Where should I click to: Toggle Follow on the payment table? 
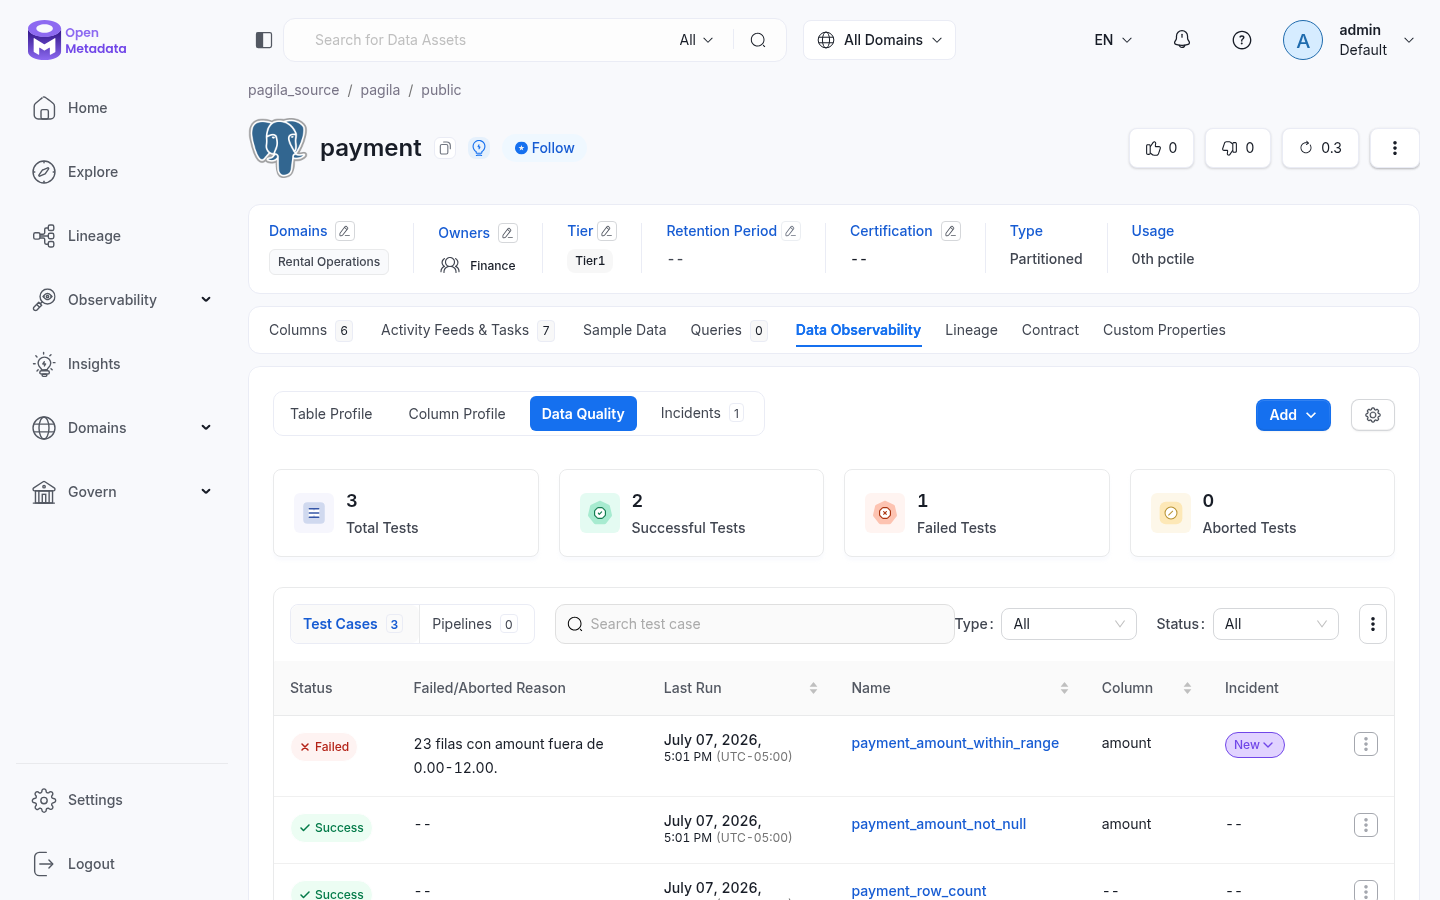[544, 148]
